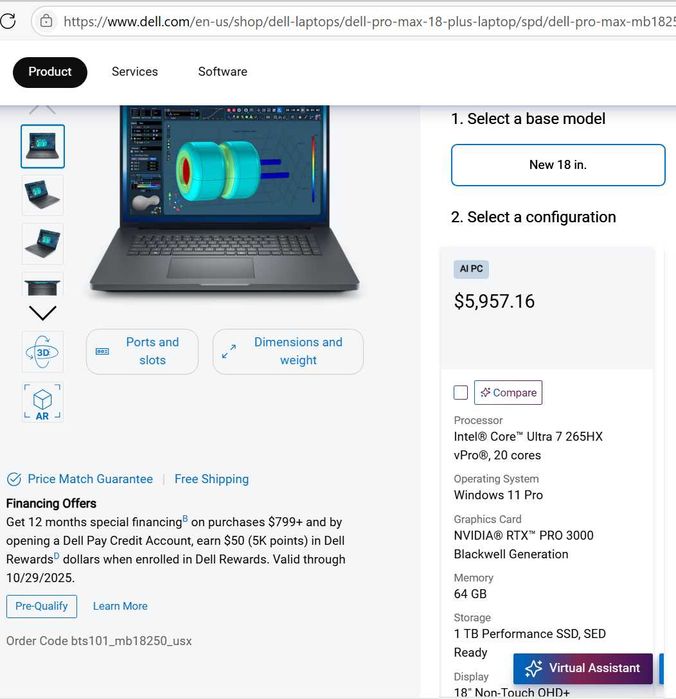This screenshot has width=676, height=699.
Task: Tick the Compare checkbox
Action: click(461, 393)
